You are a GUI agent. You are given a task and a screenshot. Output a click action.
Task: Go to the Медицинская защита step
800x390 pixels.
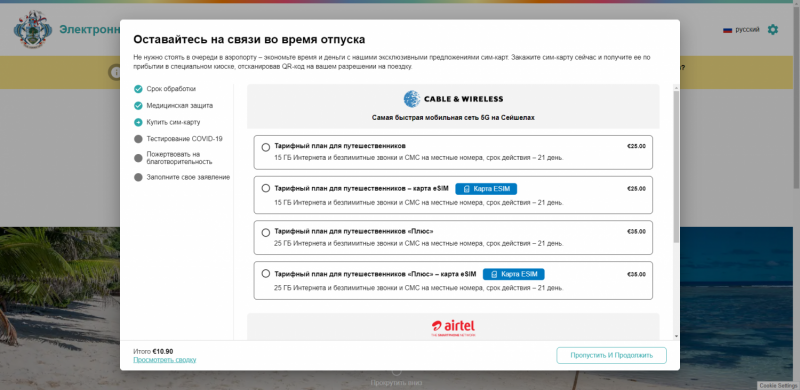click(180, 106)
